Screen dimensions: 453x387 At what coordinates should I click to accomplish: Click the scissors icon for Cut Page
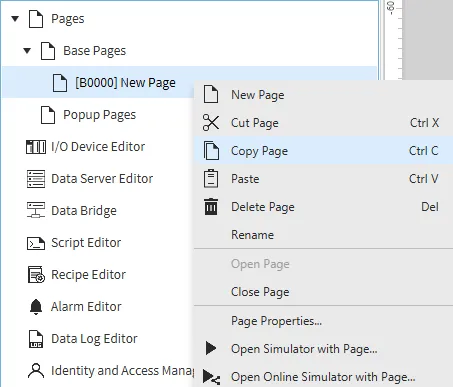211,123
